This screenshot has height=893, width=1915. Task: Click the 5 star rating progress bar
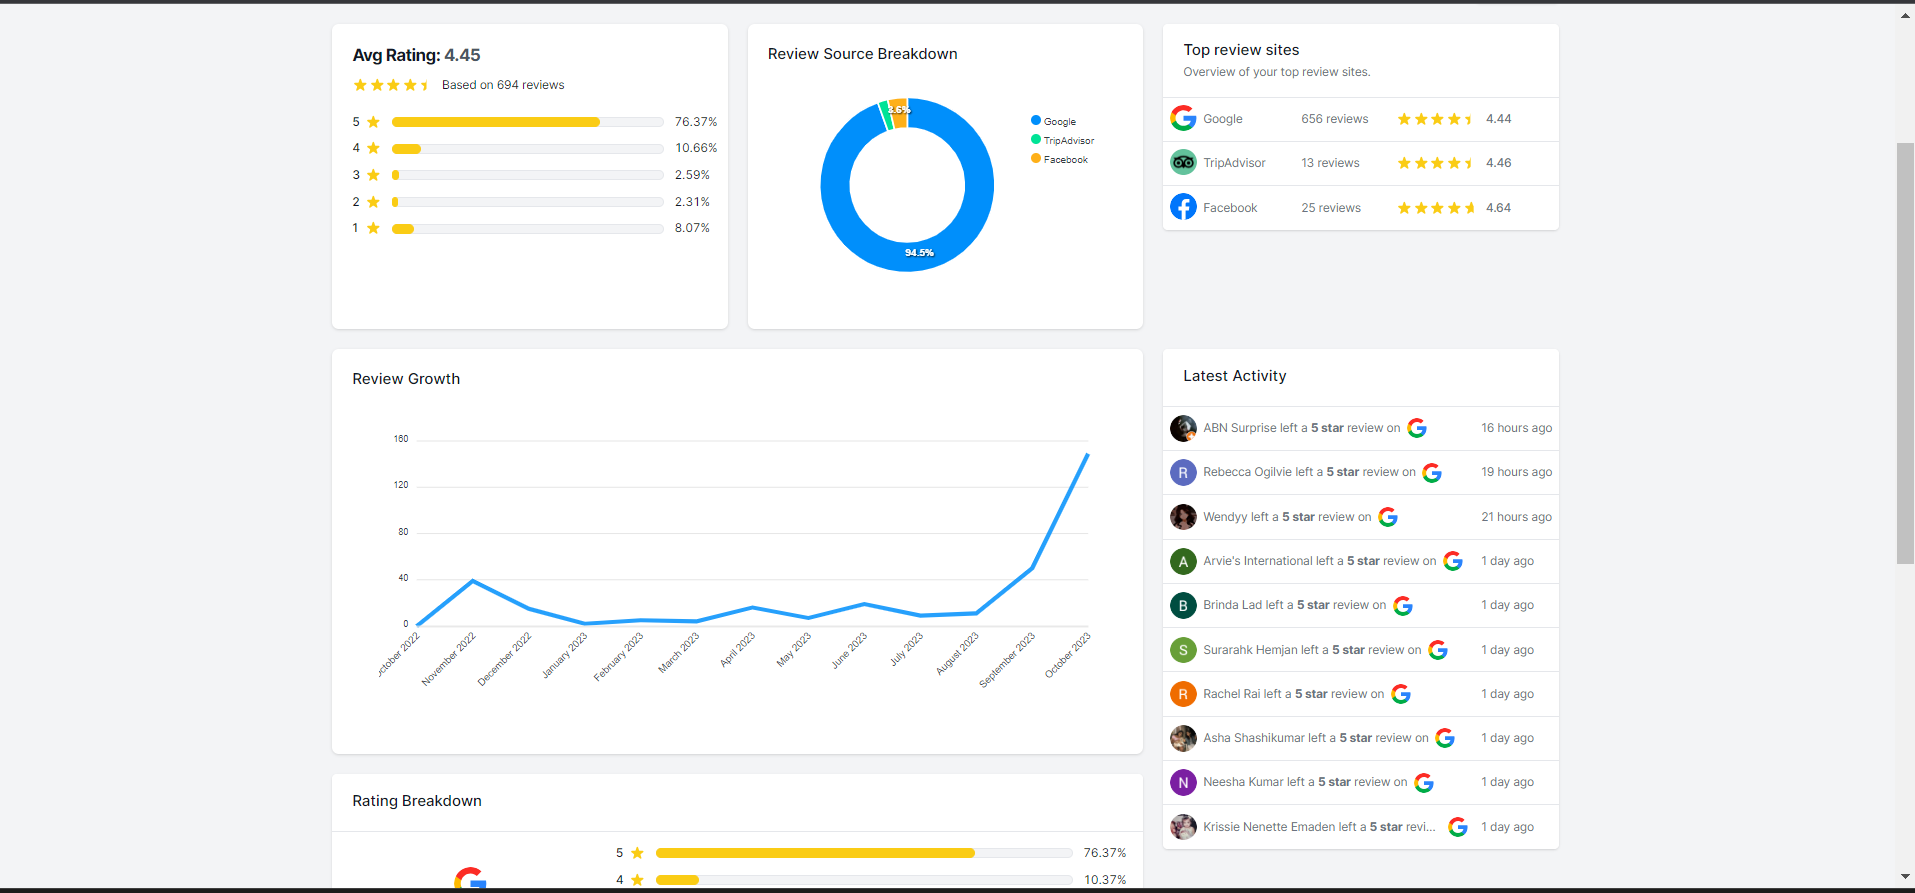[x=527, y=122]
